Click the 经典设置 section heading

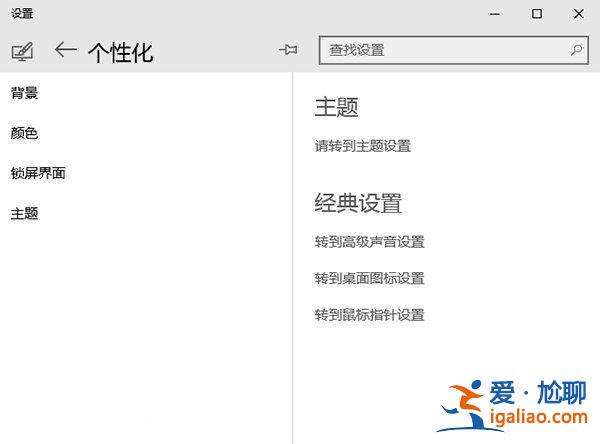click(x=358, y=203)
